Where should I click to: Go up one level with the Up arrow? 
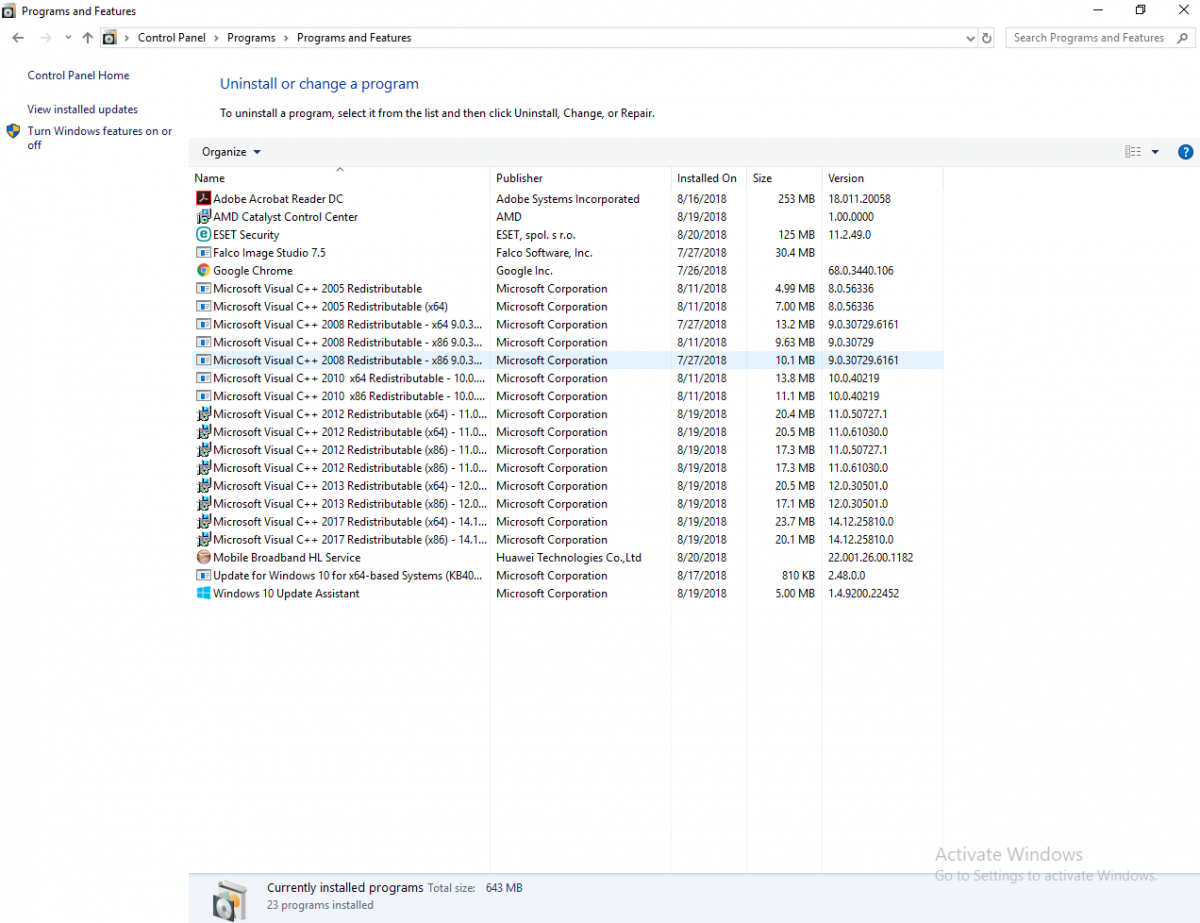click(88, 38)
